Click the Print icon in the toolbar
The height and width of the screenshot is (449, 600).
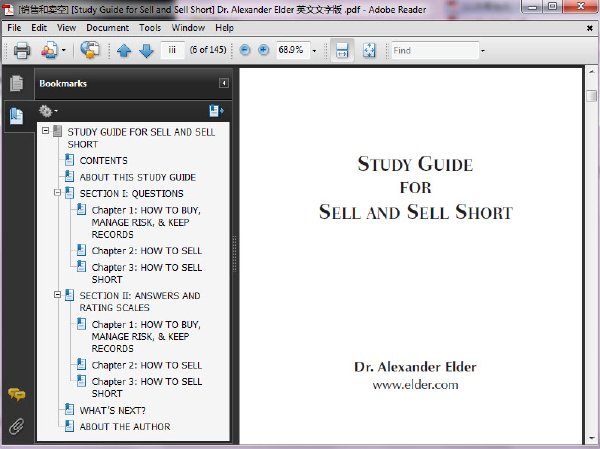pyautogui.click(x=21, y=50)
